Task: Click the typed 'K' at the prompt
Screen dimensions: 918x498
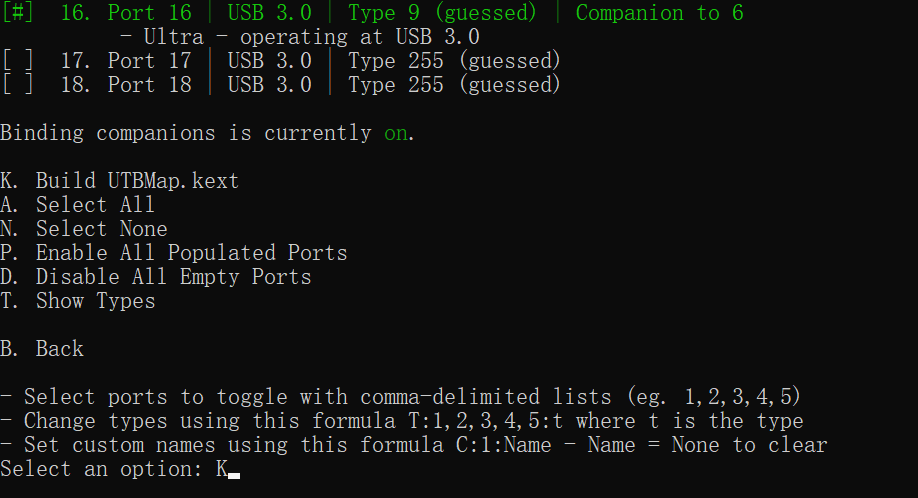Action: (222, 469)
